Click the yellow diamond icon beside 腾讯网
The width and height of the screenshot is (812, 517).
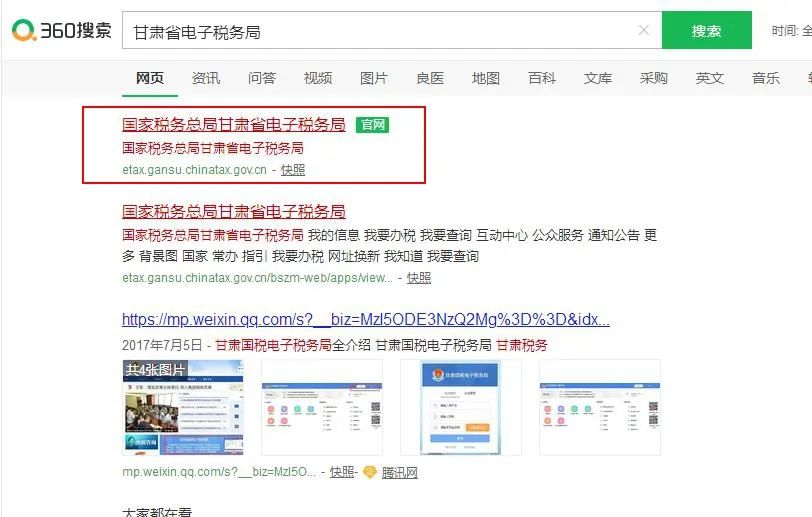coord(370,472)
